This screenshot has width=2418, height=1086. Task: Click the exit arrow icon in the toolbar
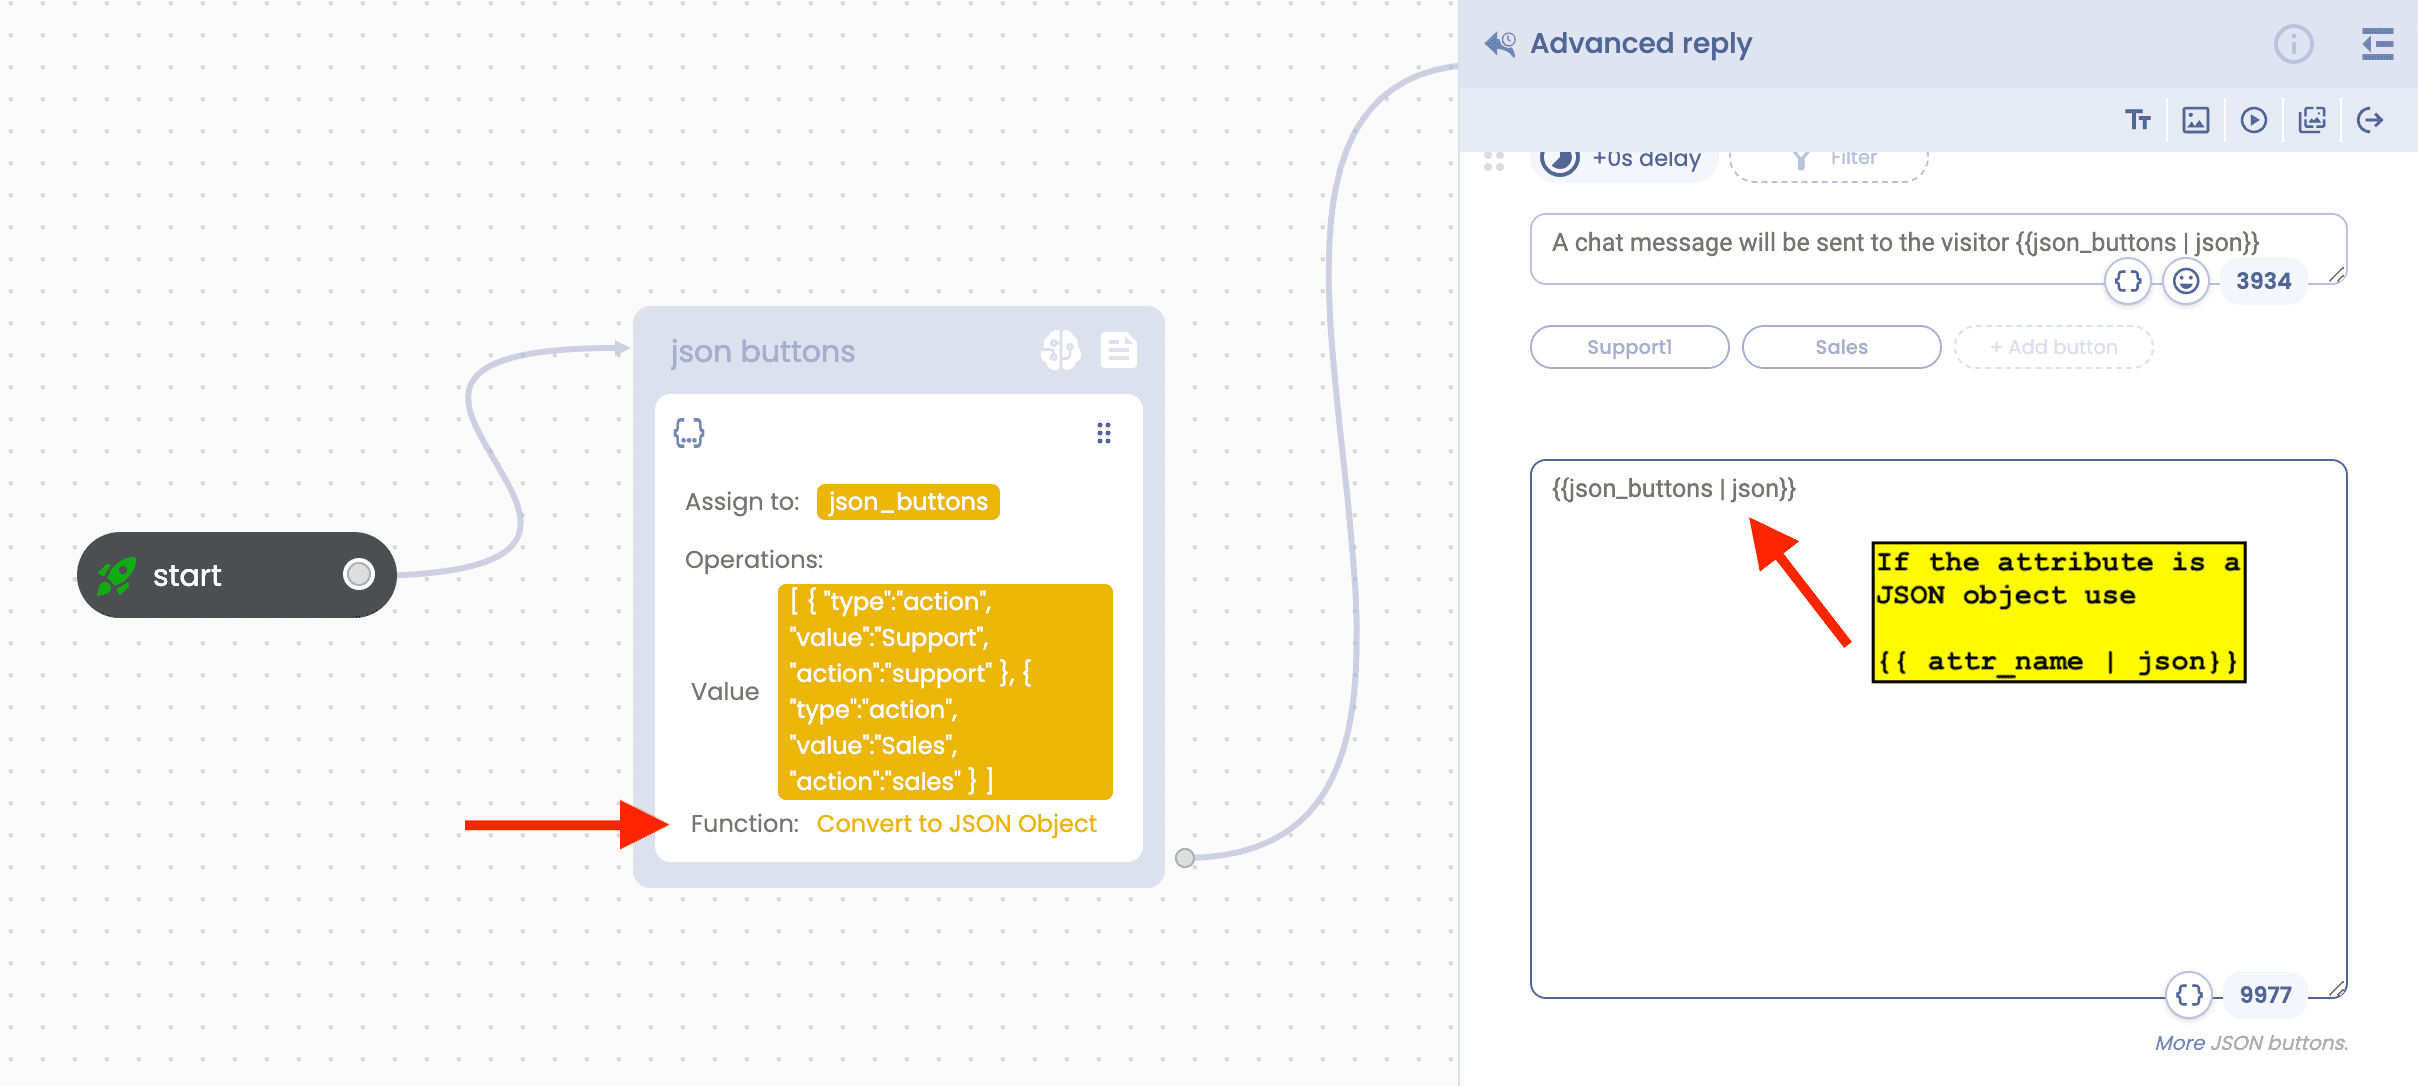coord(2370,120)
